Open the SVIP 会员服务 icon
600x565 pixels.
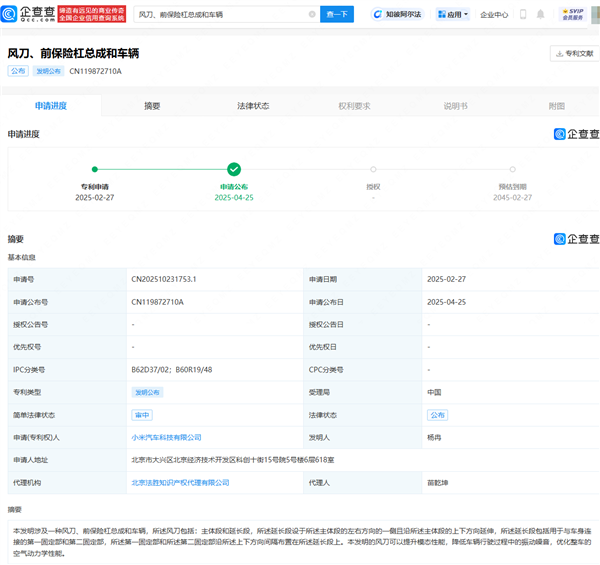(x=573, y=14)
